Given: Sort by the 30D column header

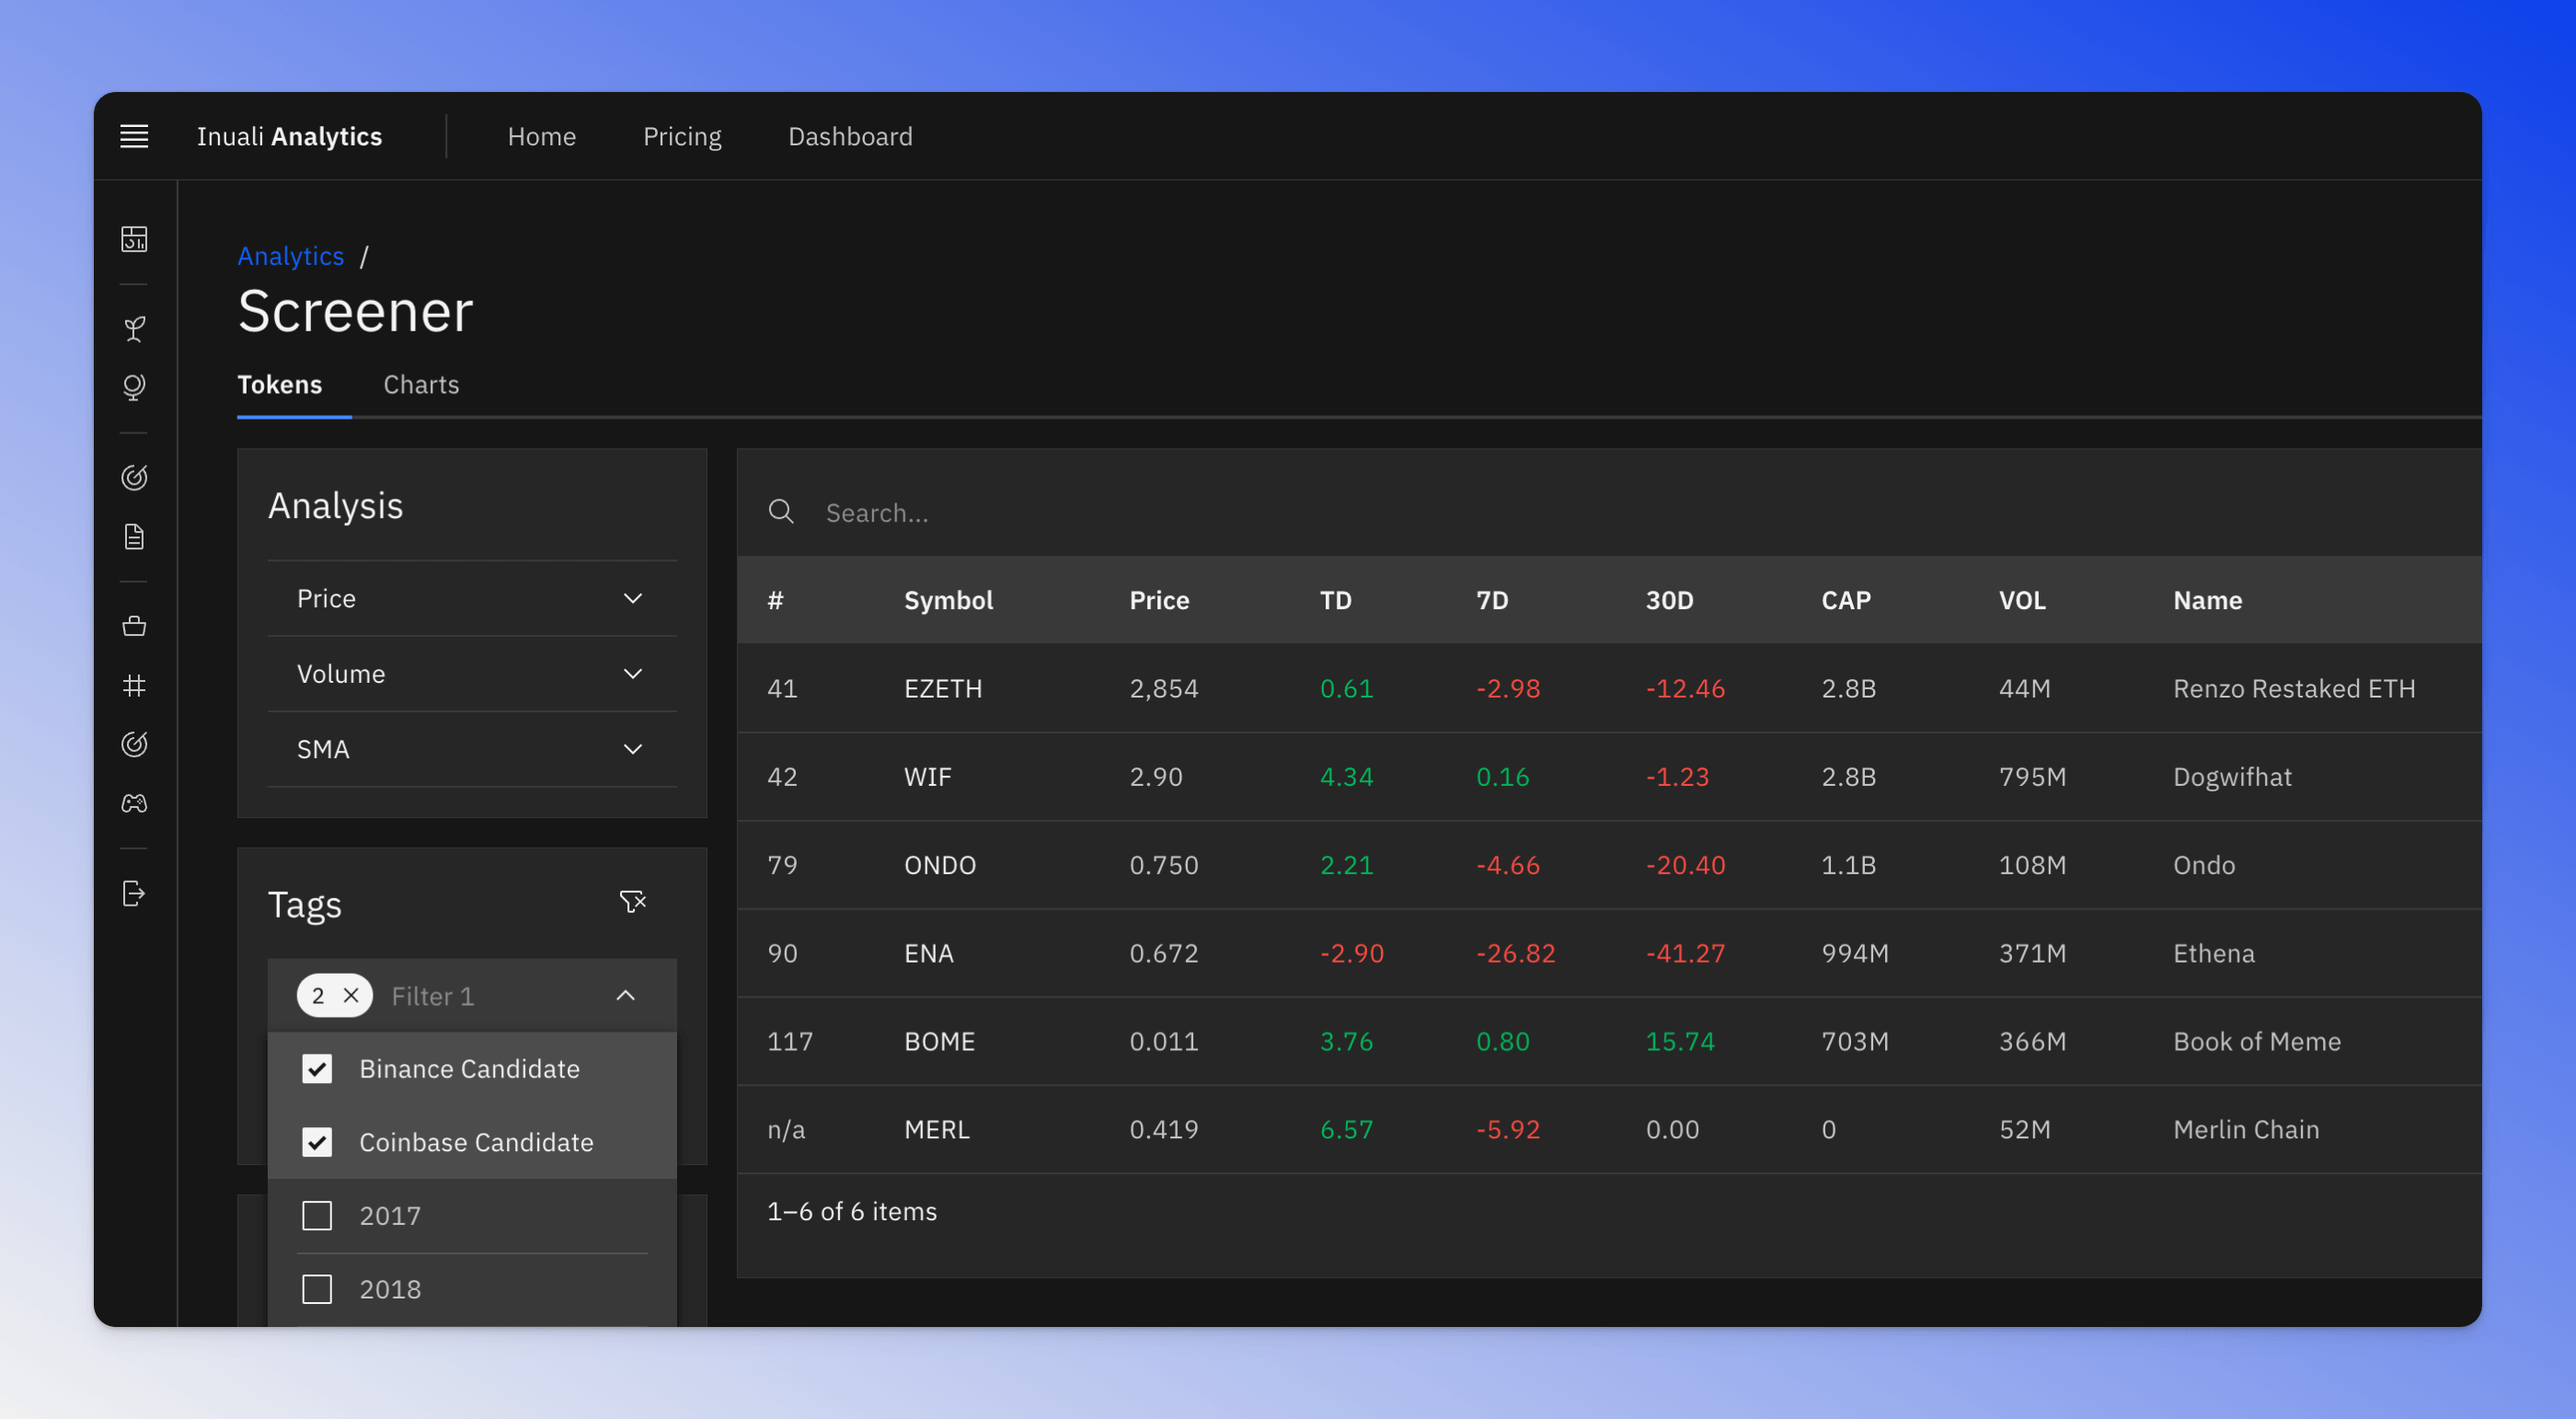Looking at the screenshot, I should click(x=1669, y=600).
